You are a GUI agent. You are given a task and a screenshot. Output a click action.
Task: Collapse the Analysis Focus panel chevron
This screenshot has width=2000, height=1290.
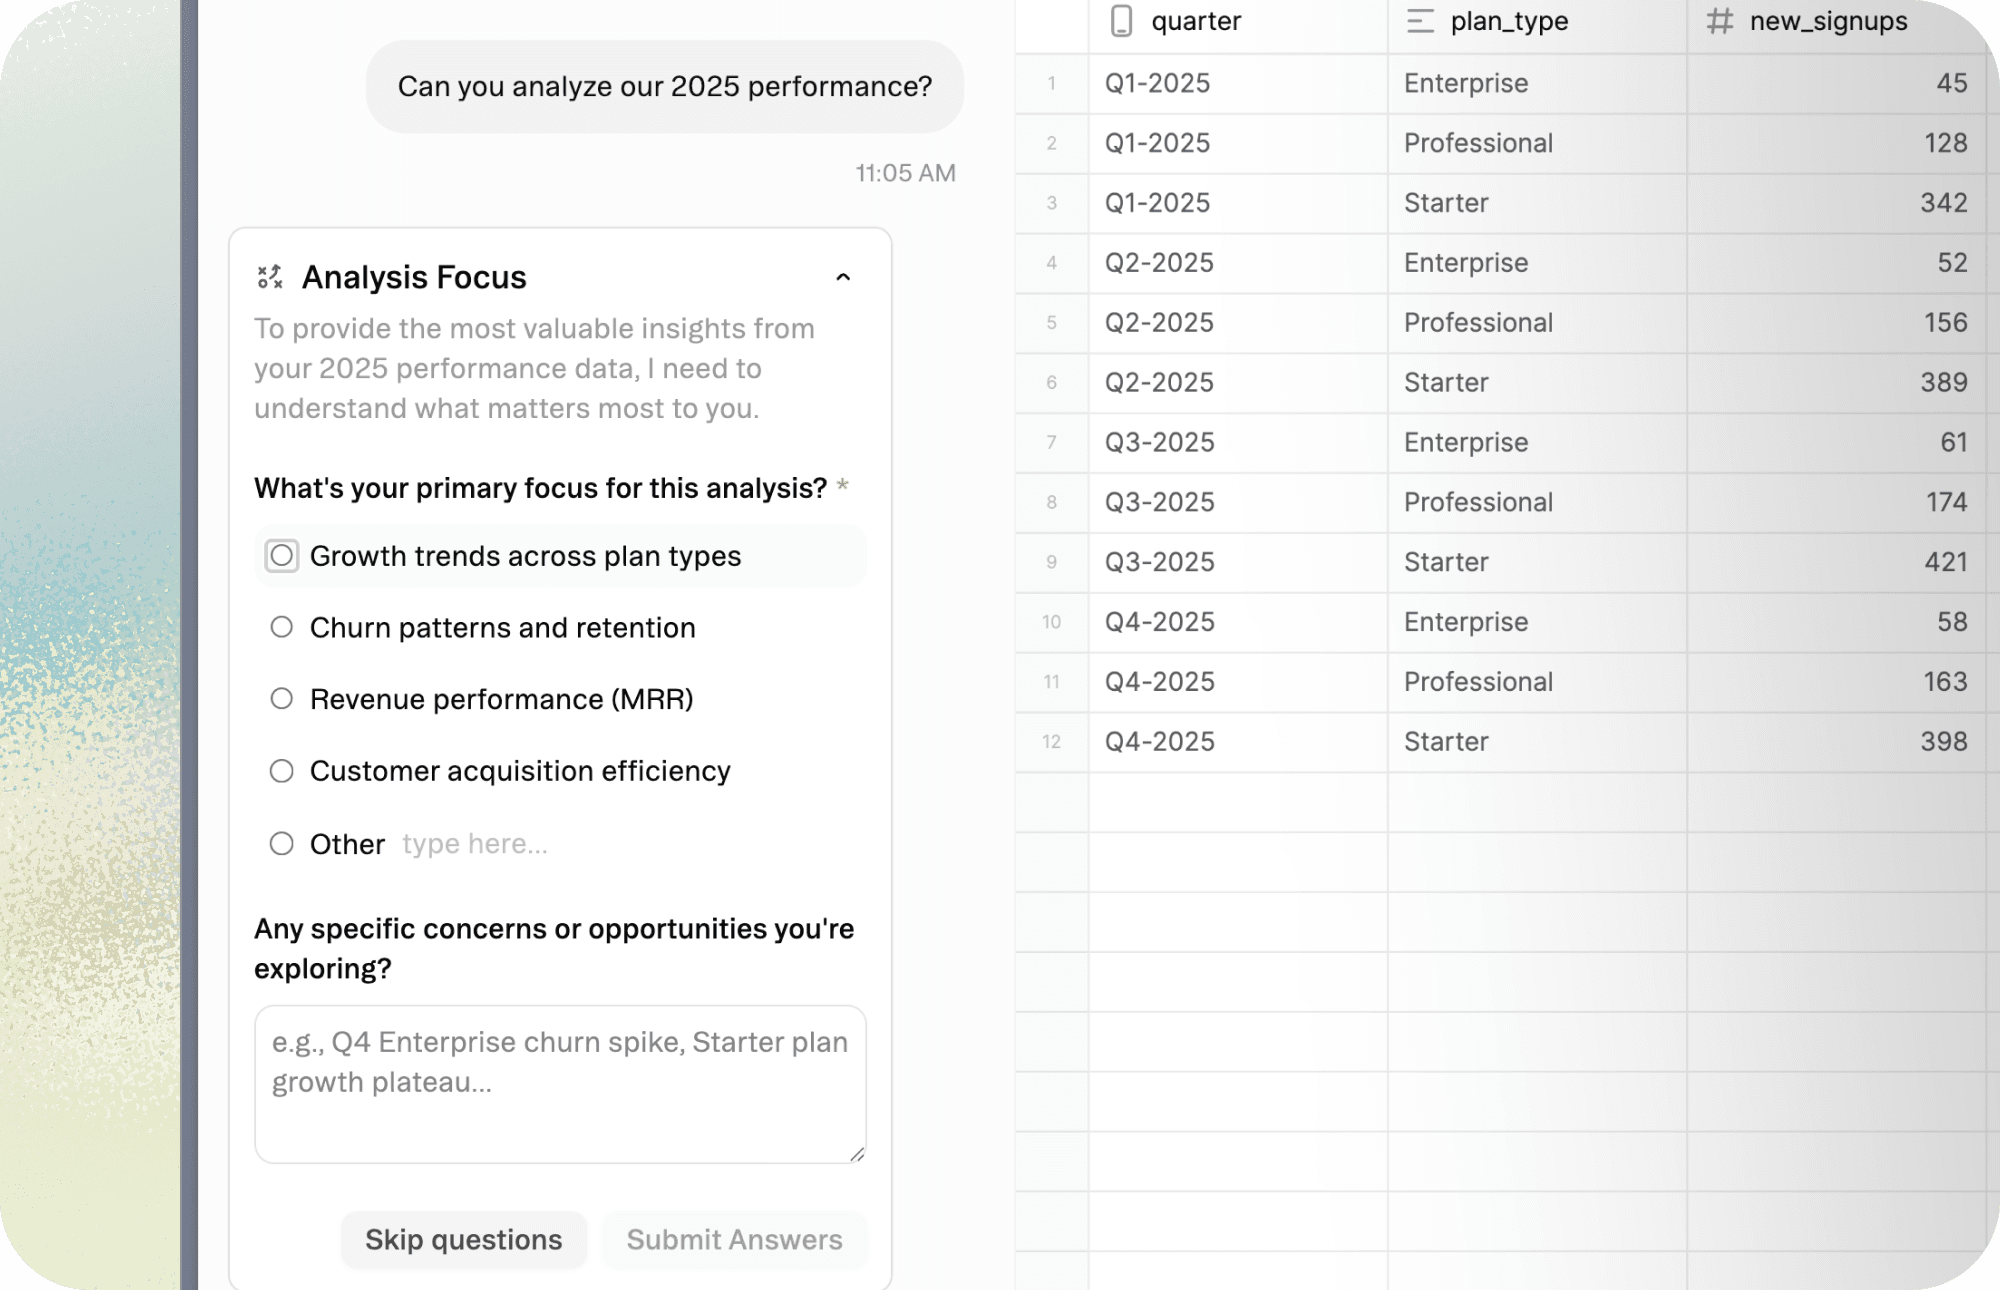coord(843,277)
